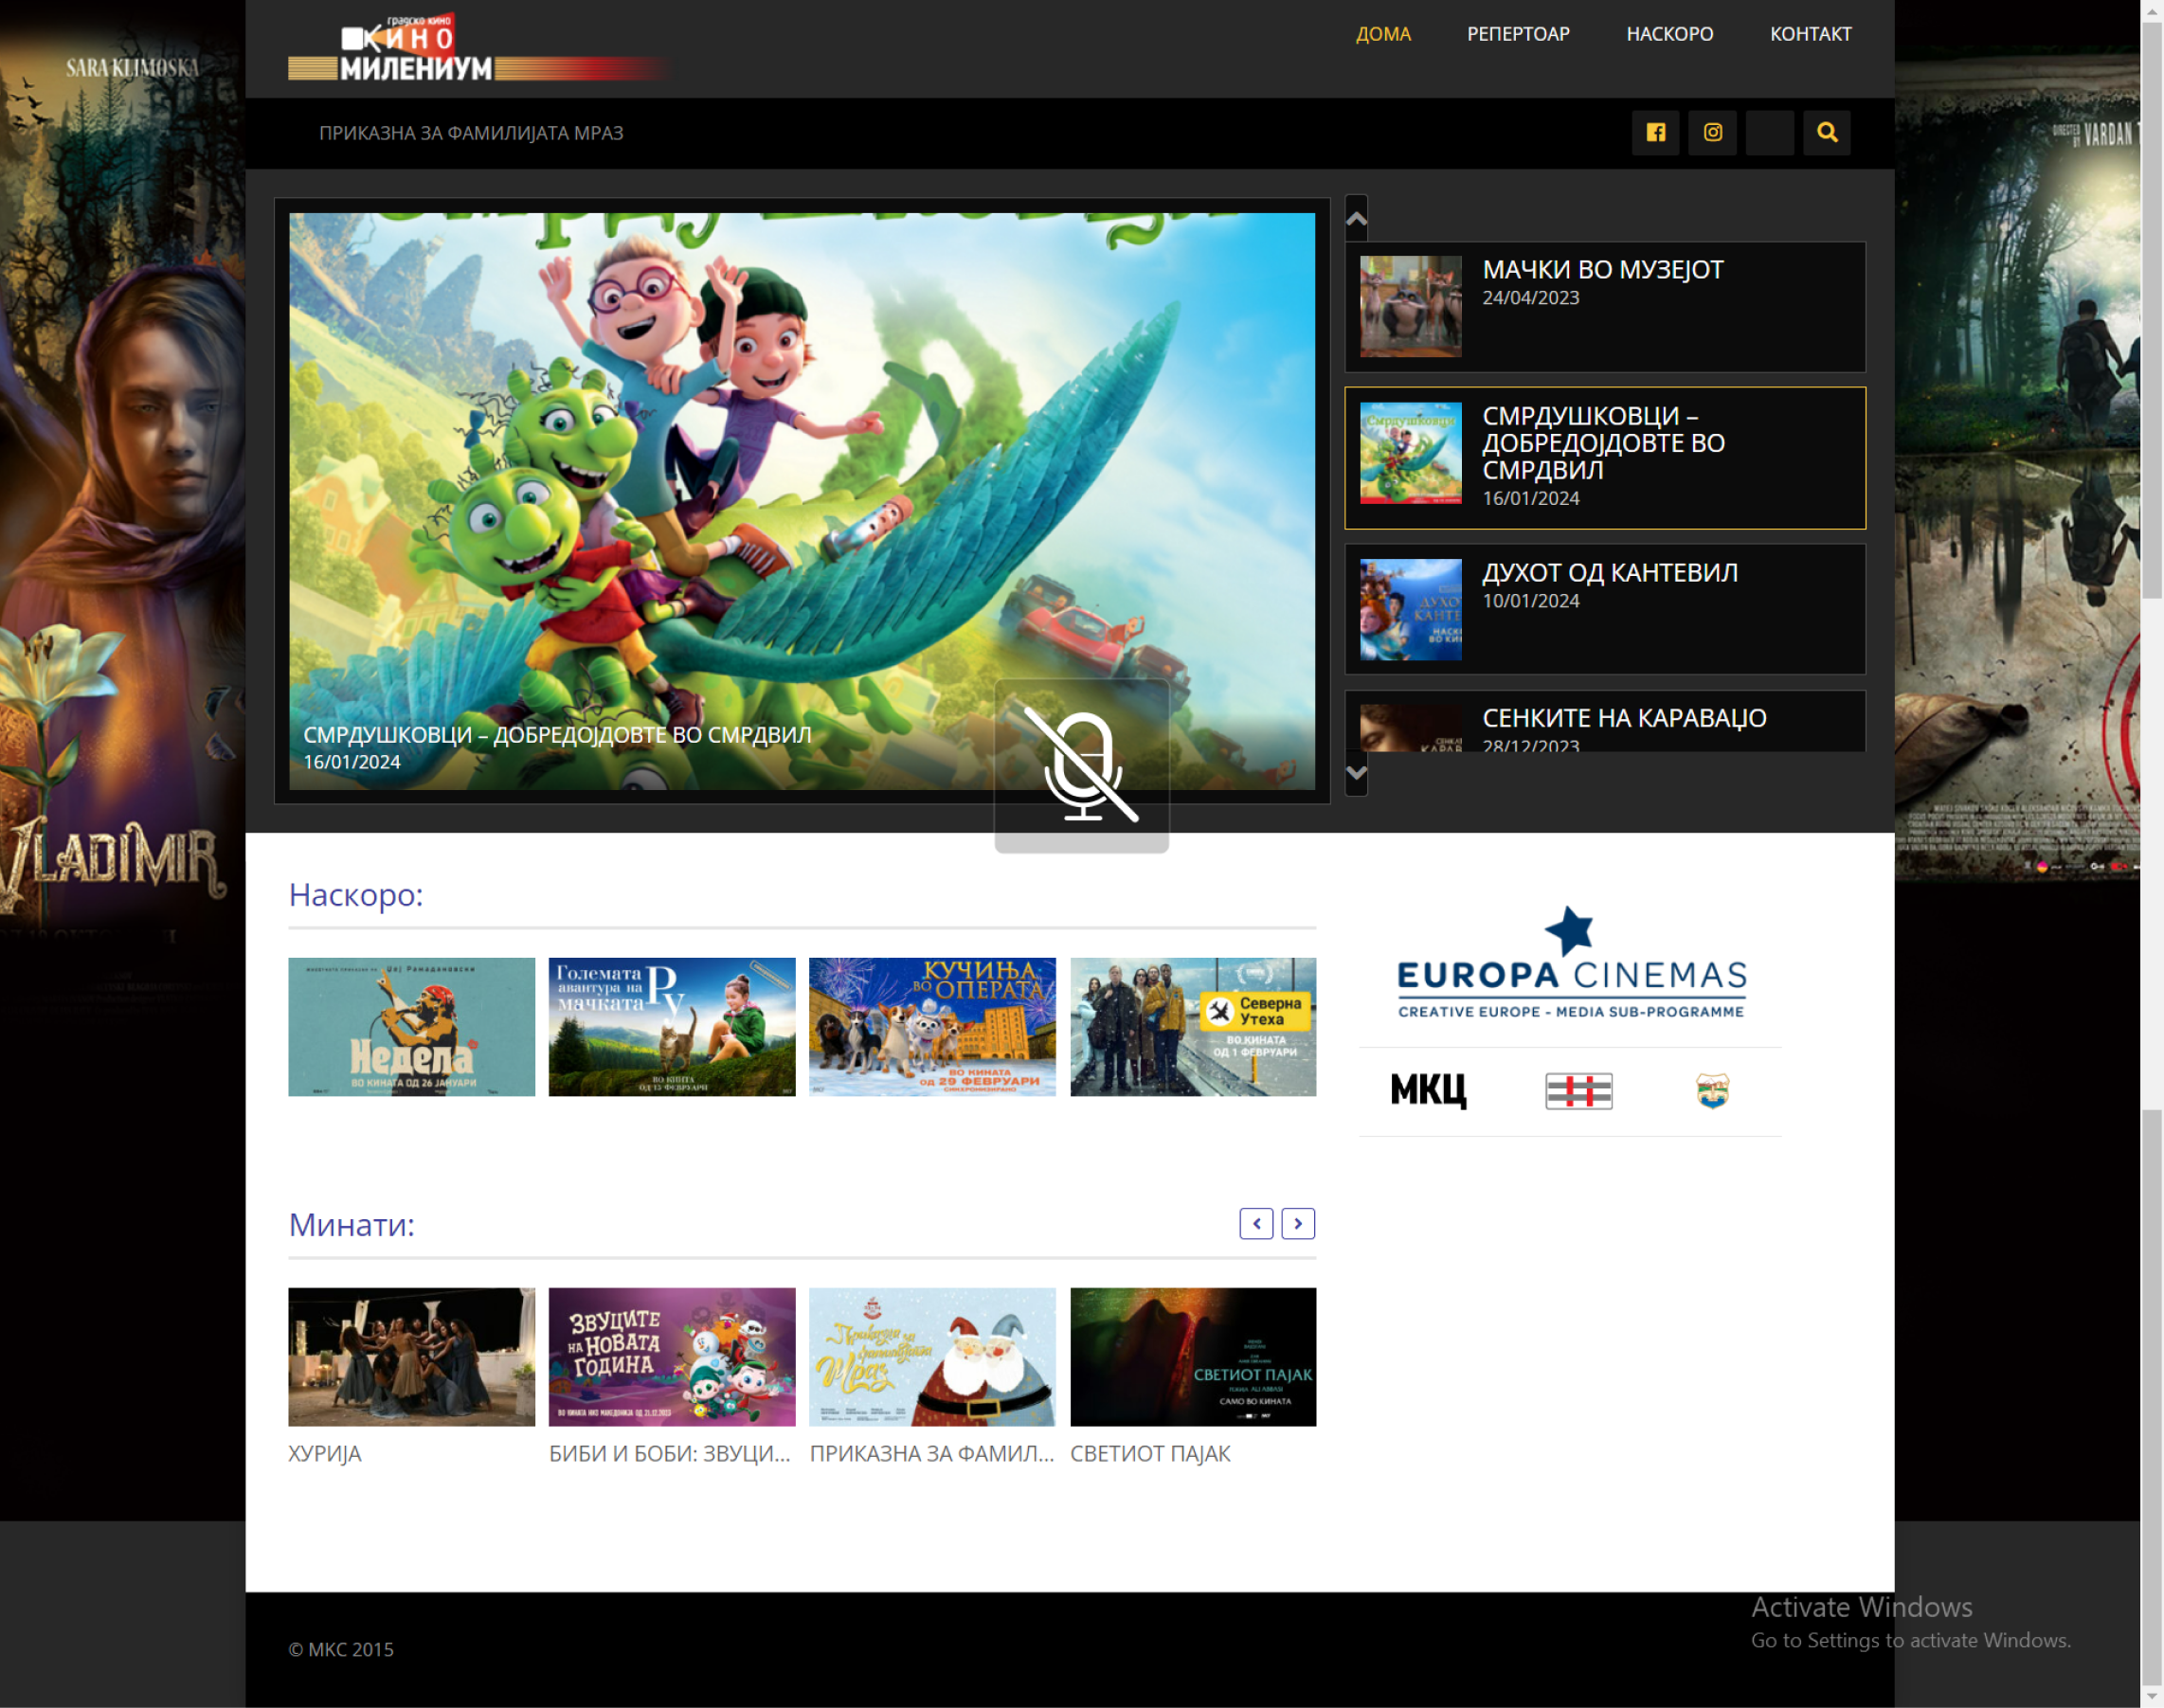Open the РЕПЕРТОАР menu item
Viewport: 2164px width, 1708px height.
1518,34
